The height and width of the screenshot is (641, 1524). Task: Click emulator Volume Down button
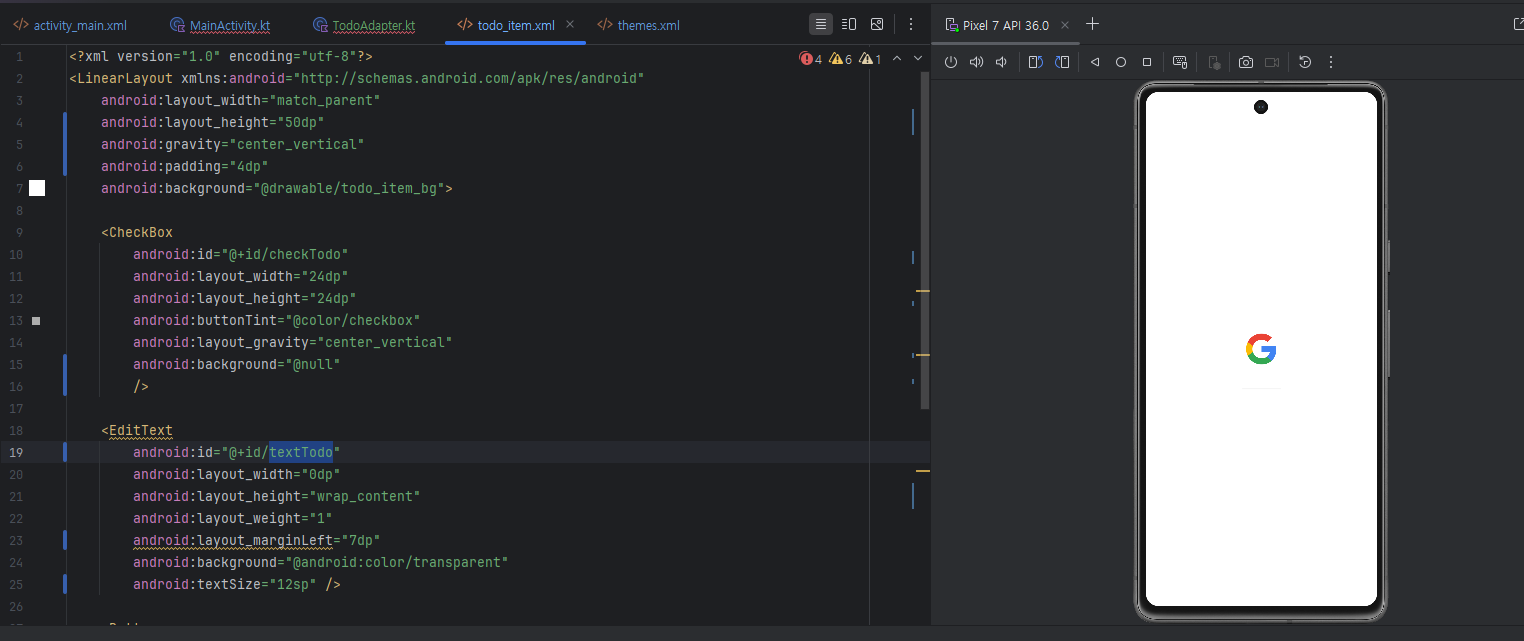tap(1001, 62)
